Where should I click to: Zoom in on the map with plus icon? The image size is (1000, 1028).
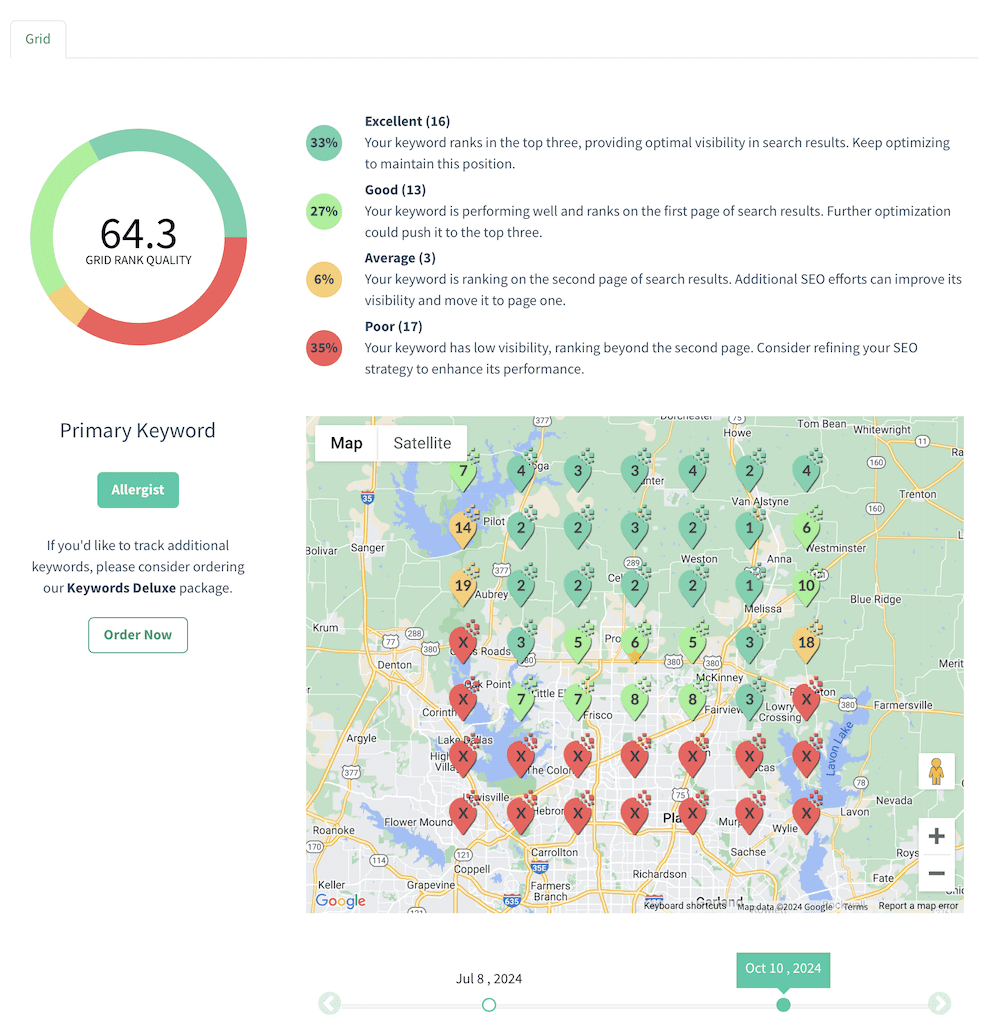tap(936, 835)
